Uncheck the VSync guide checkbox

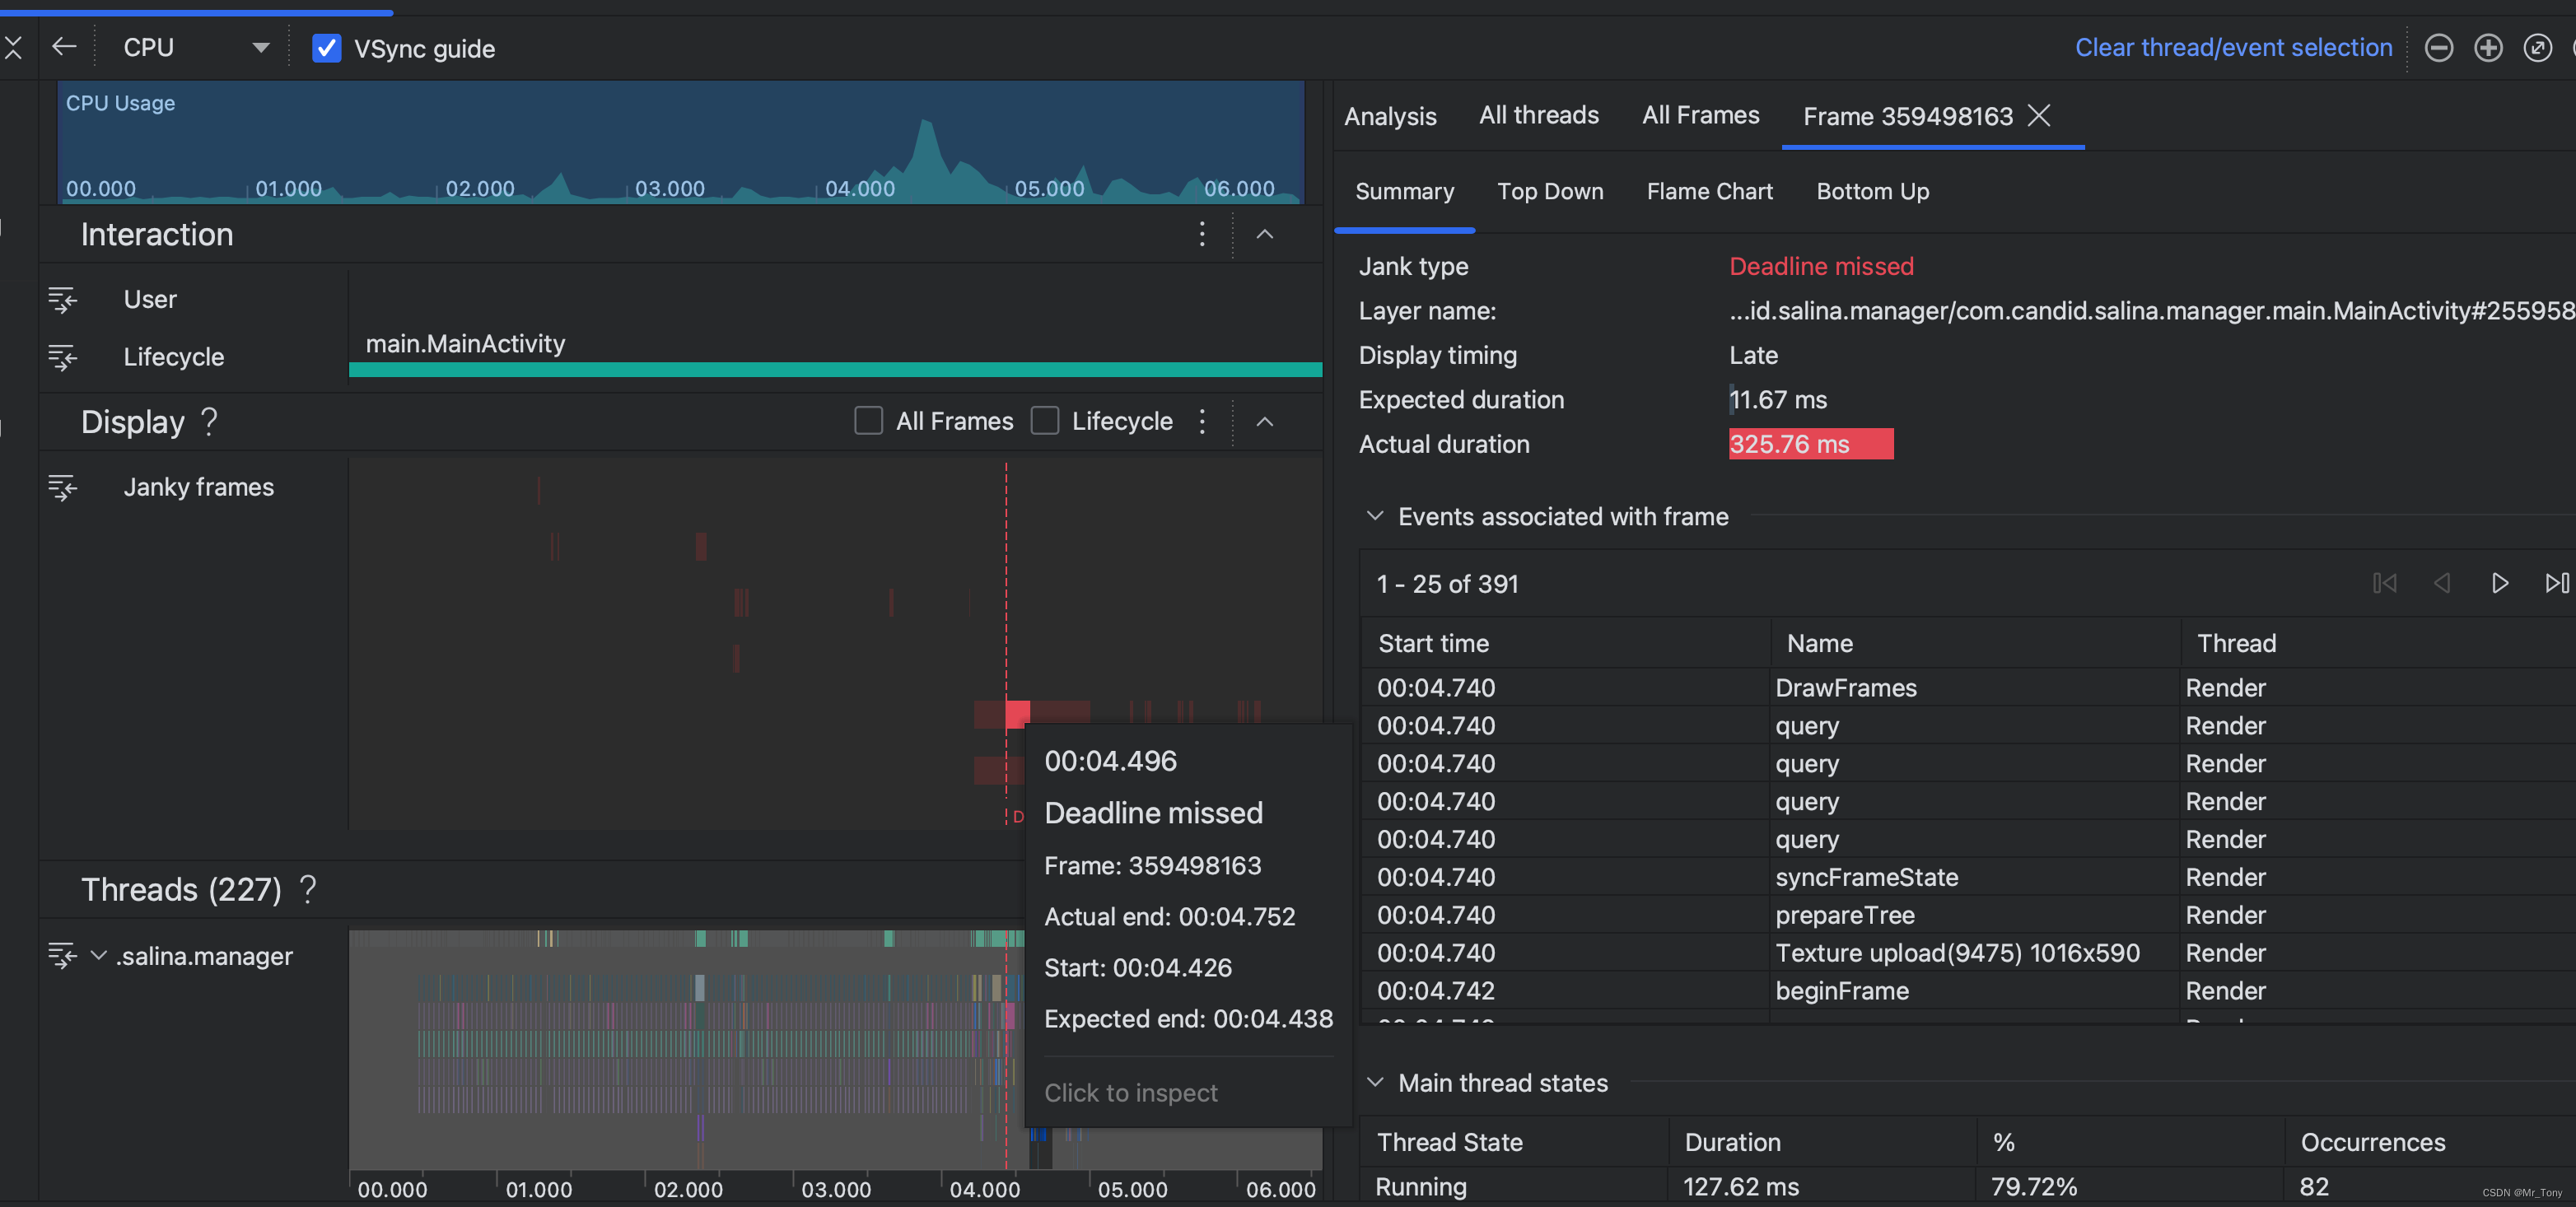(x=327, y=48)
